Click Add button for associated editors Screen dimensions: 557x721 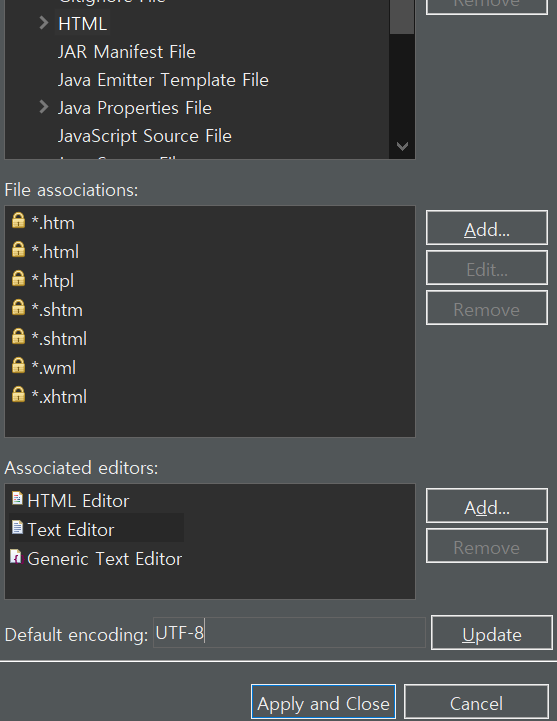[487, 506]
